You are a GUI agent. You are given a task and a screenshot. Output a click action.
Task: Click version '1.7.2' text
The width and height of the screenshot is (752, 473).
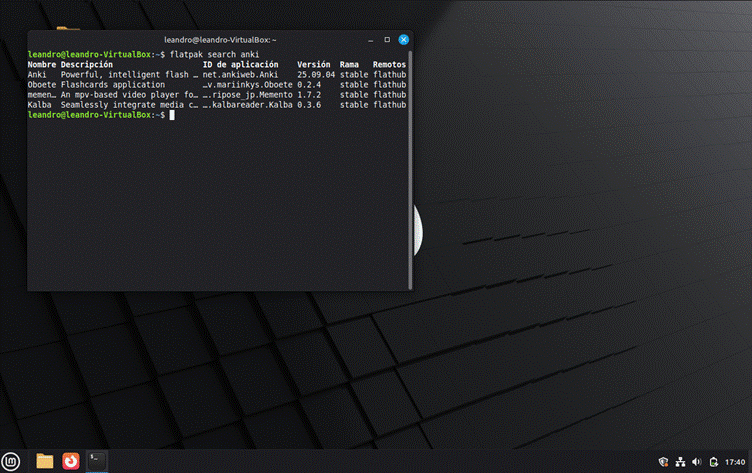[x=309, y=95]
